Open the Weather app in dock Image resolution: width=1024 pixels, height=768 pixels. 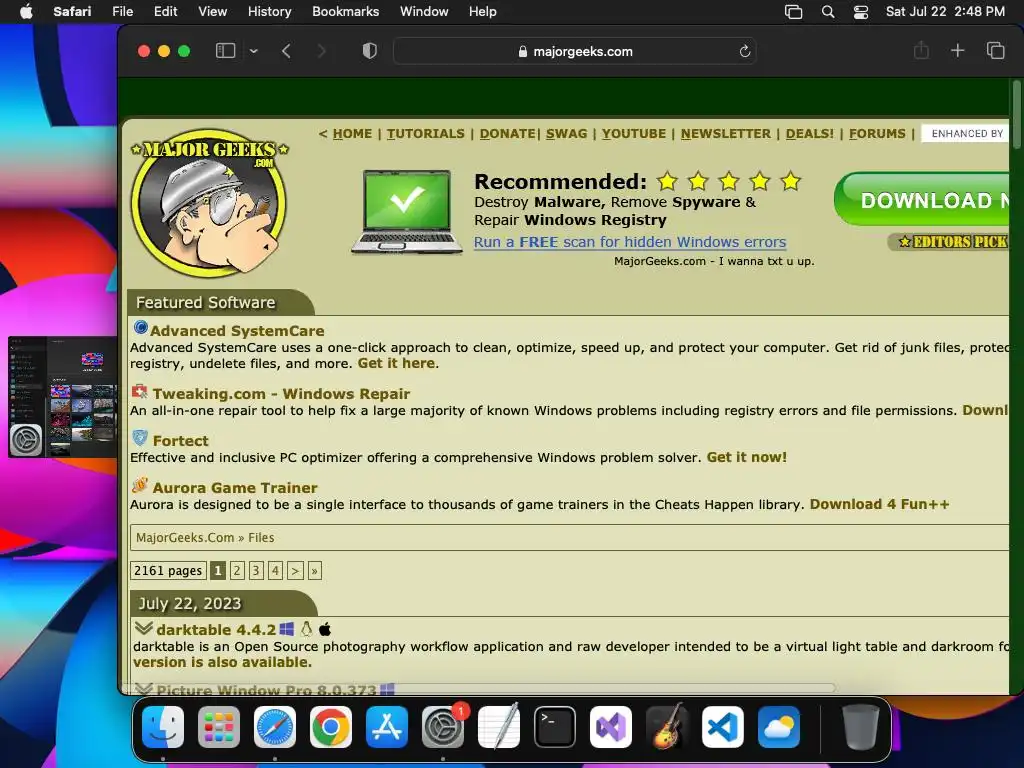pyautogui.click(x=778, y=727)
